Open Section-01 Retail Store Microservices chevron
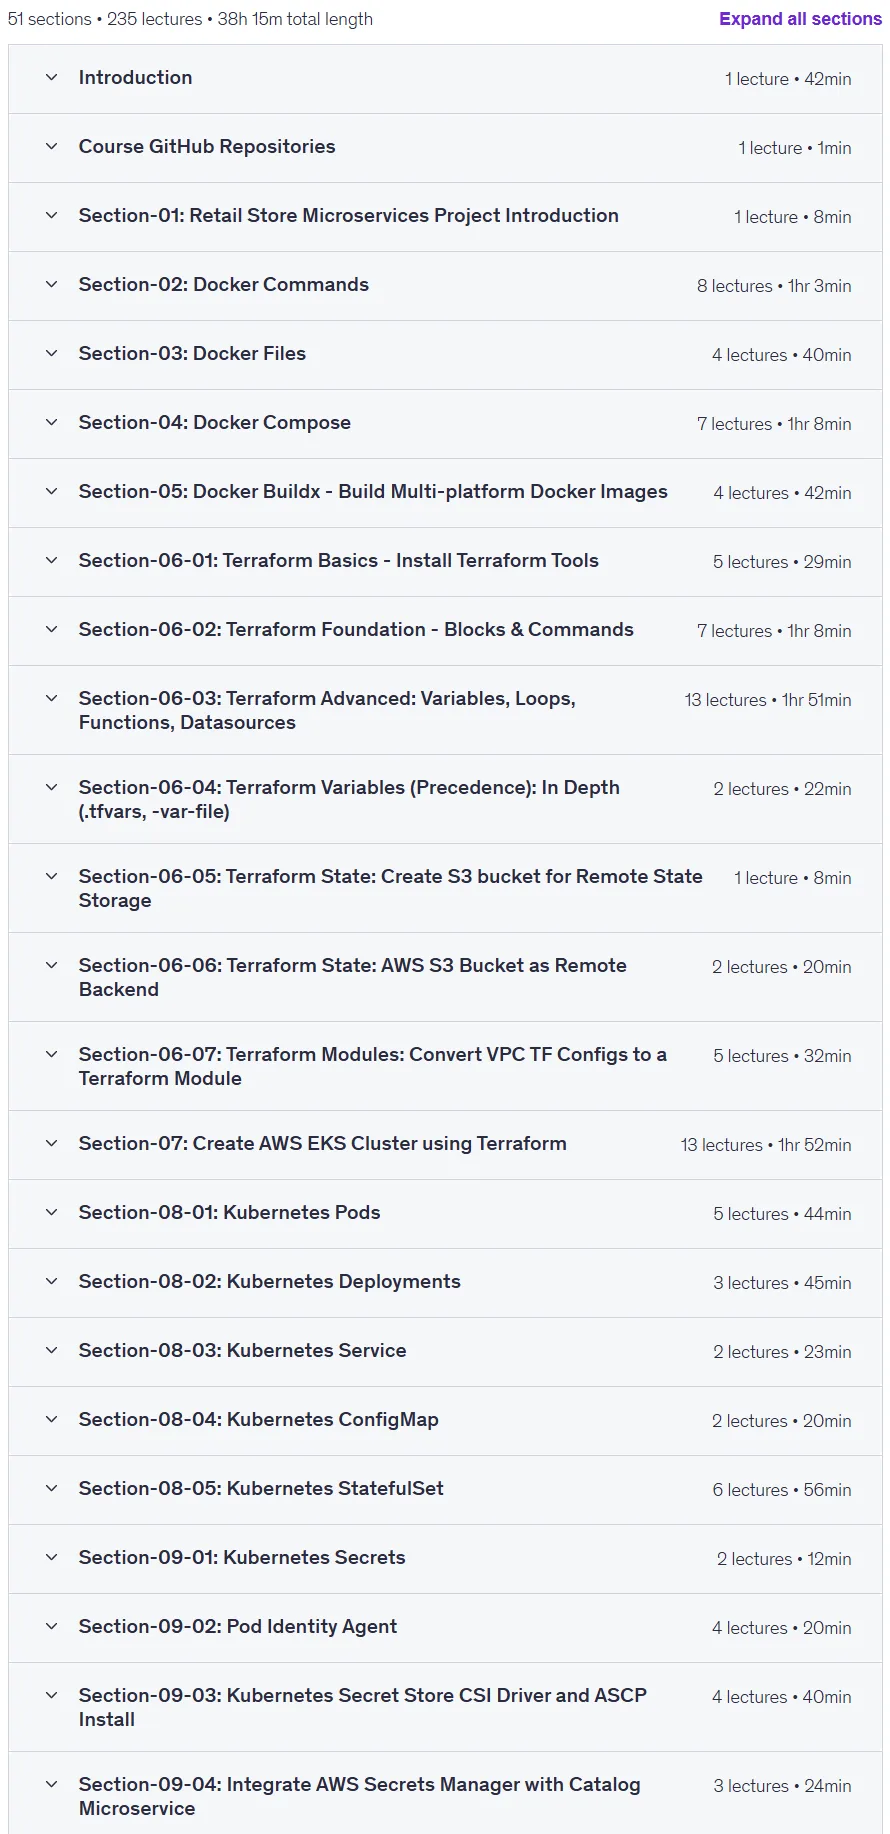The height and width of the screenshot is (1834, 890). pos(52,215)
